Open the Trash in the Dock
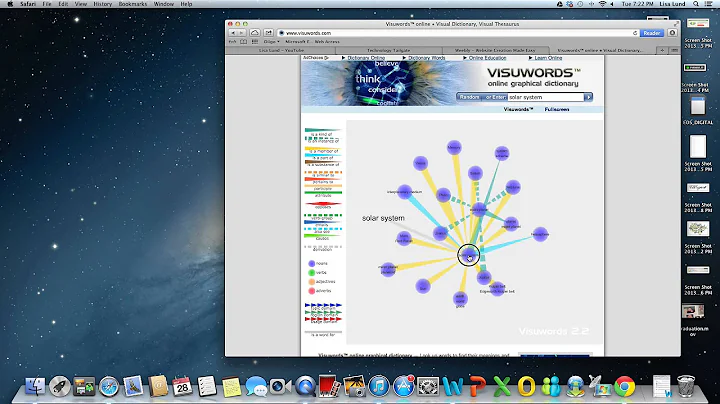This screenshot has height=404, width=720. click(686, 386)
